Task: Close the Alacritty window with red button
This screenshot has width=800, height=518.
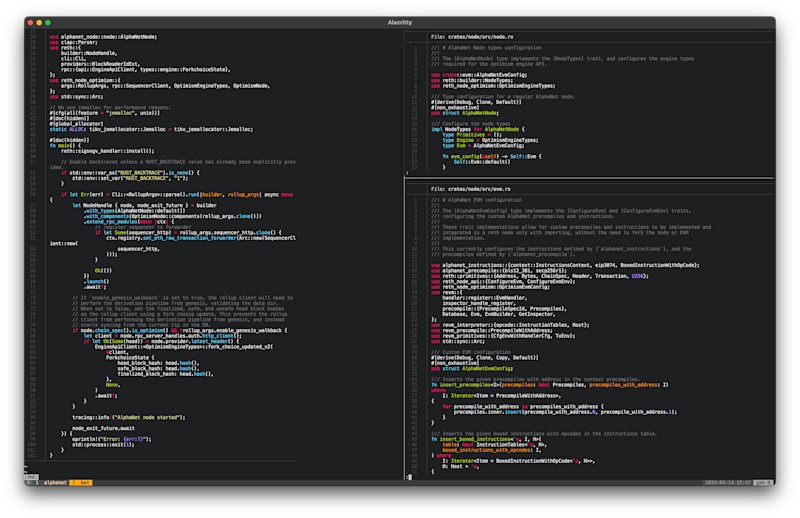Action: point(31,22)
